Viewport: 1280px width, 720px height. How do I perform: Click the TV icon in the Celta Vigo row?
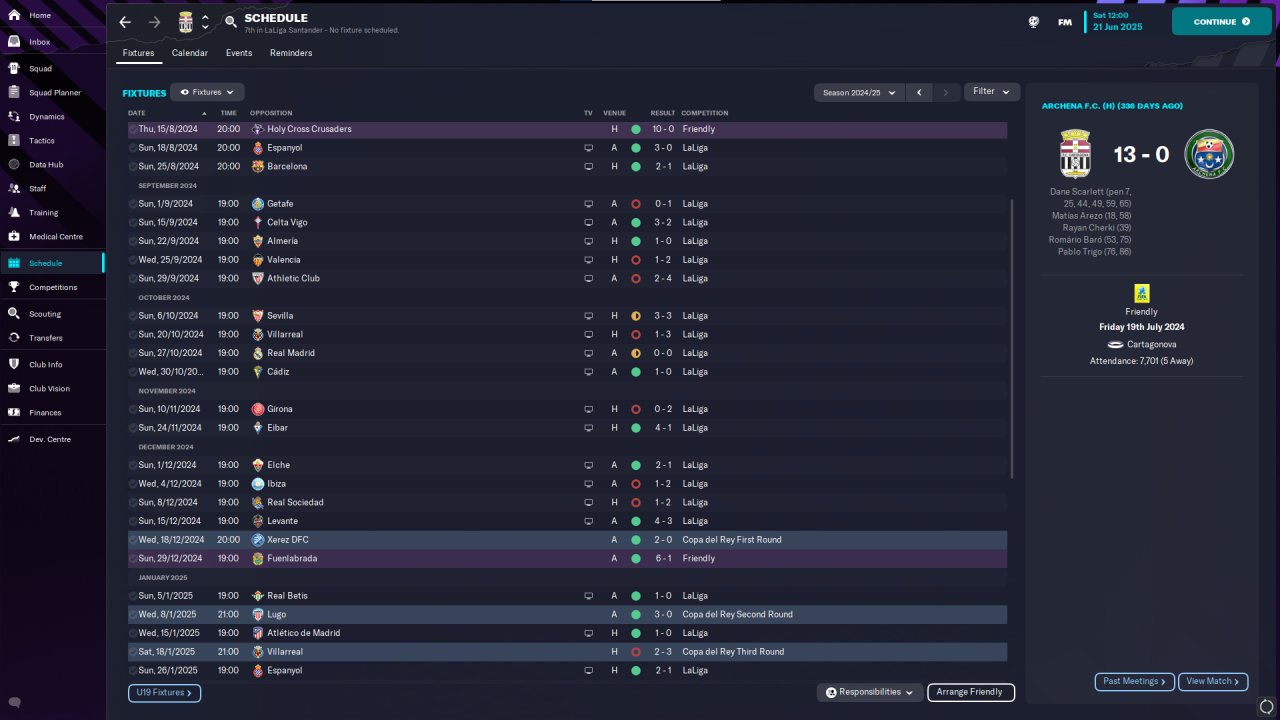point(589,223)
